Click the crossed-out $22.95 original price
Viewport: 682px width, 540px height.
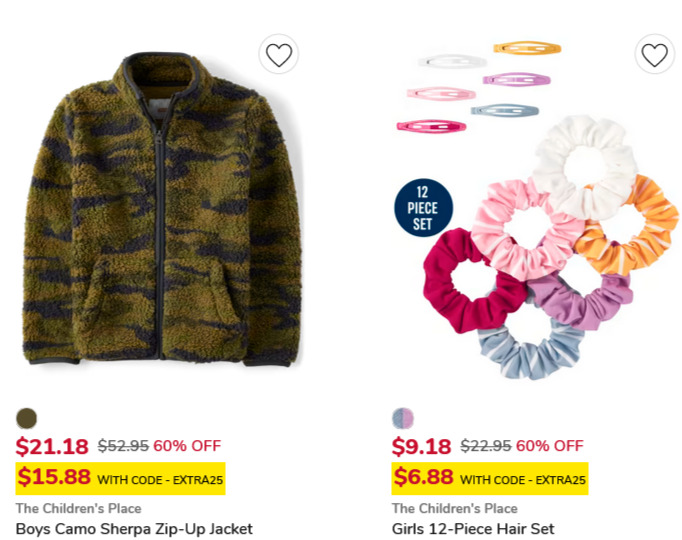[x=486, y=446]
